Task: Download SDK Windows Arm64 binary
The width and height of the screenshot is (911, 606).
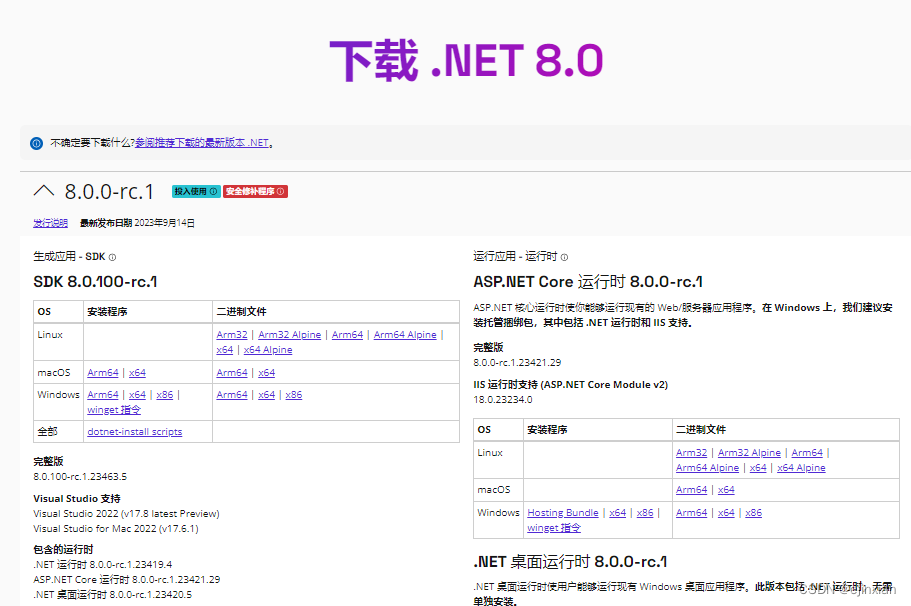Action: (232, 395)
